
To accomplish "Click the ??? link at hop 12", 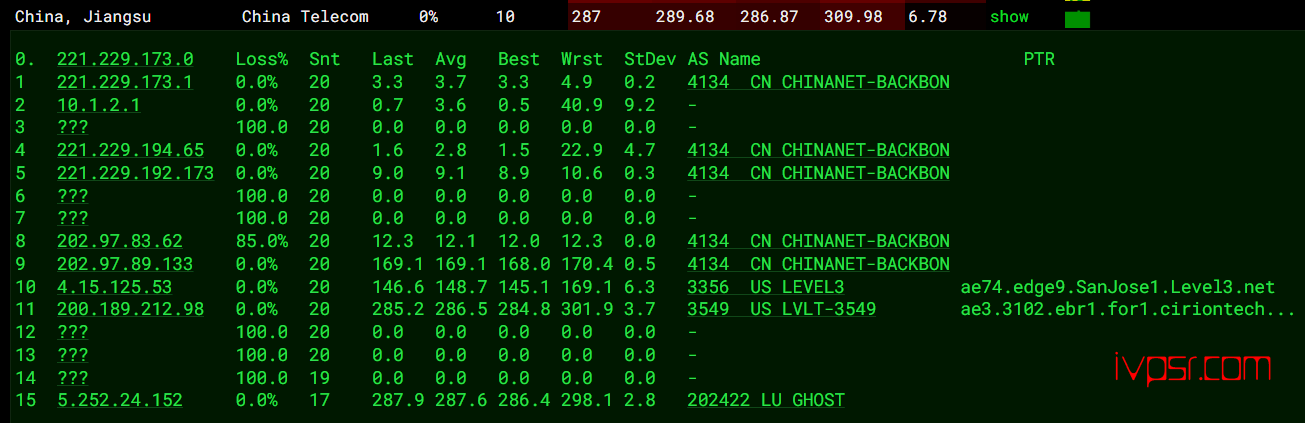I will coord(72,332).
